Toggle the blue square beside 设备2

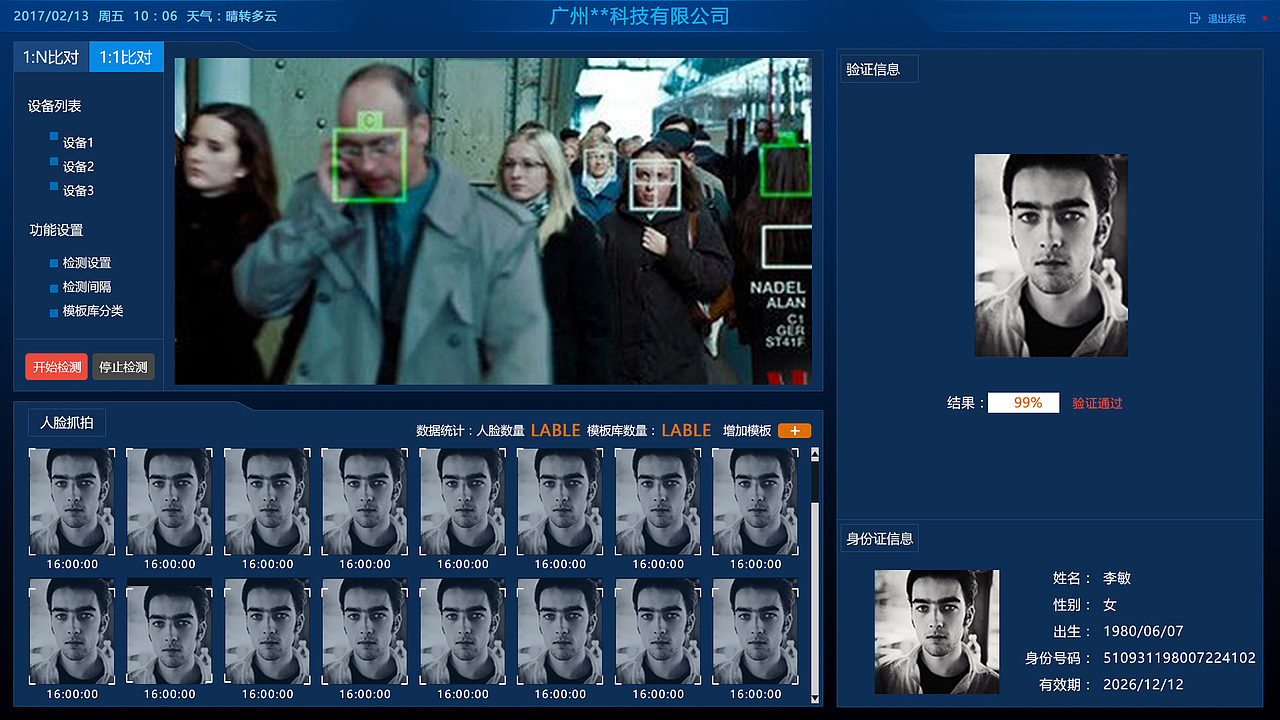(54, 161)
